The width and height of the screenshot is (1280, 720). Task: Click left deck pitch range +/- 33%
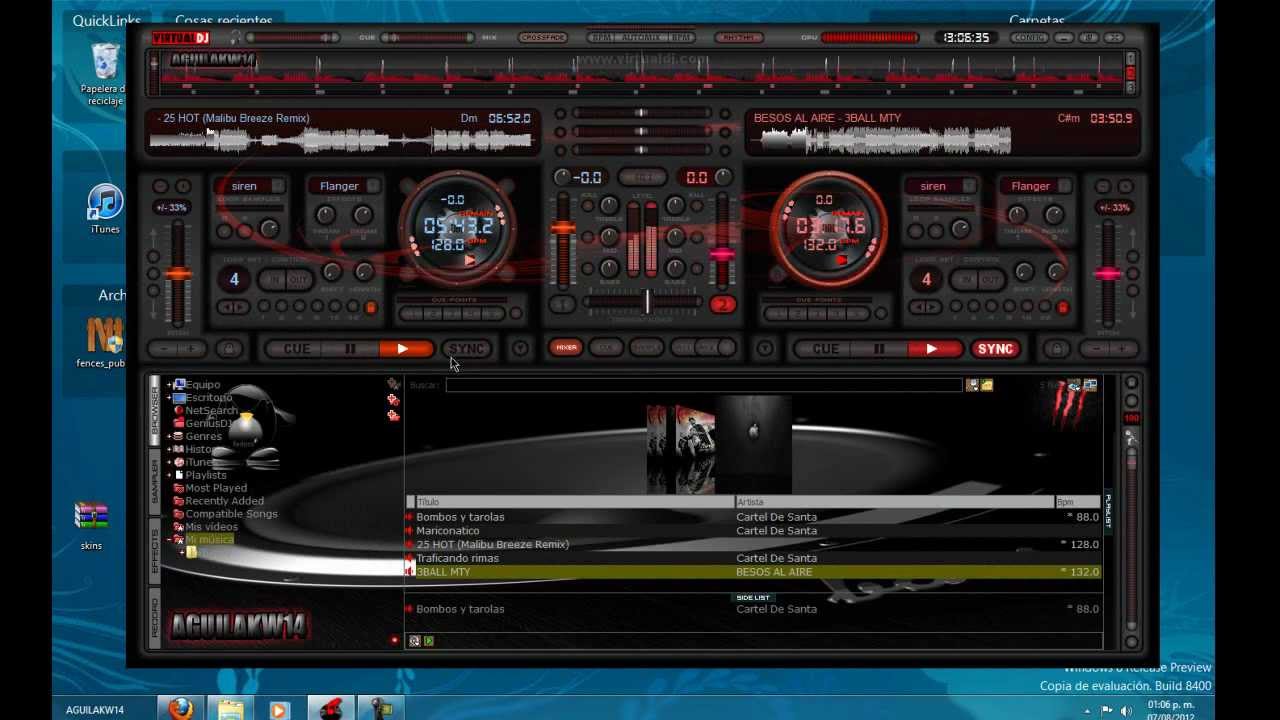pyautogui.click(x=171, y=208)
